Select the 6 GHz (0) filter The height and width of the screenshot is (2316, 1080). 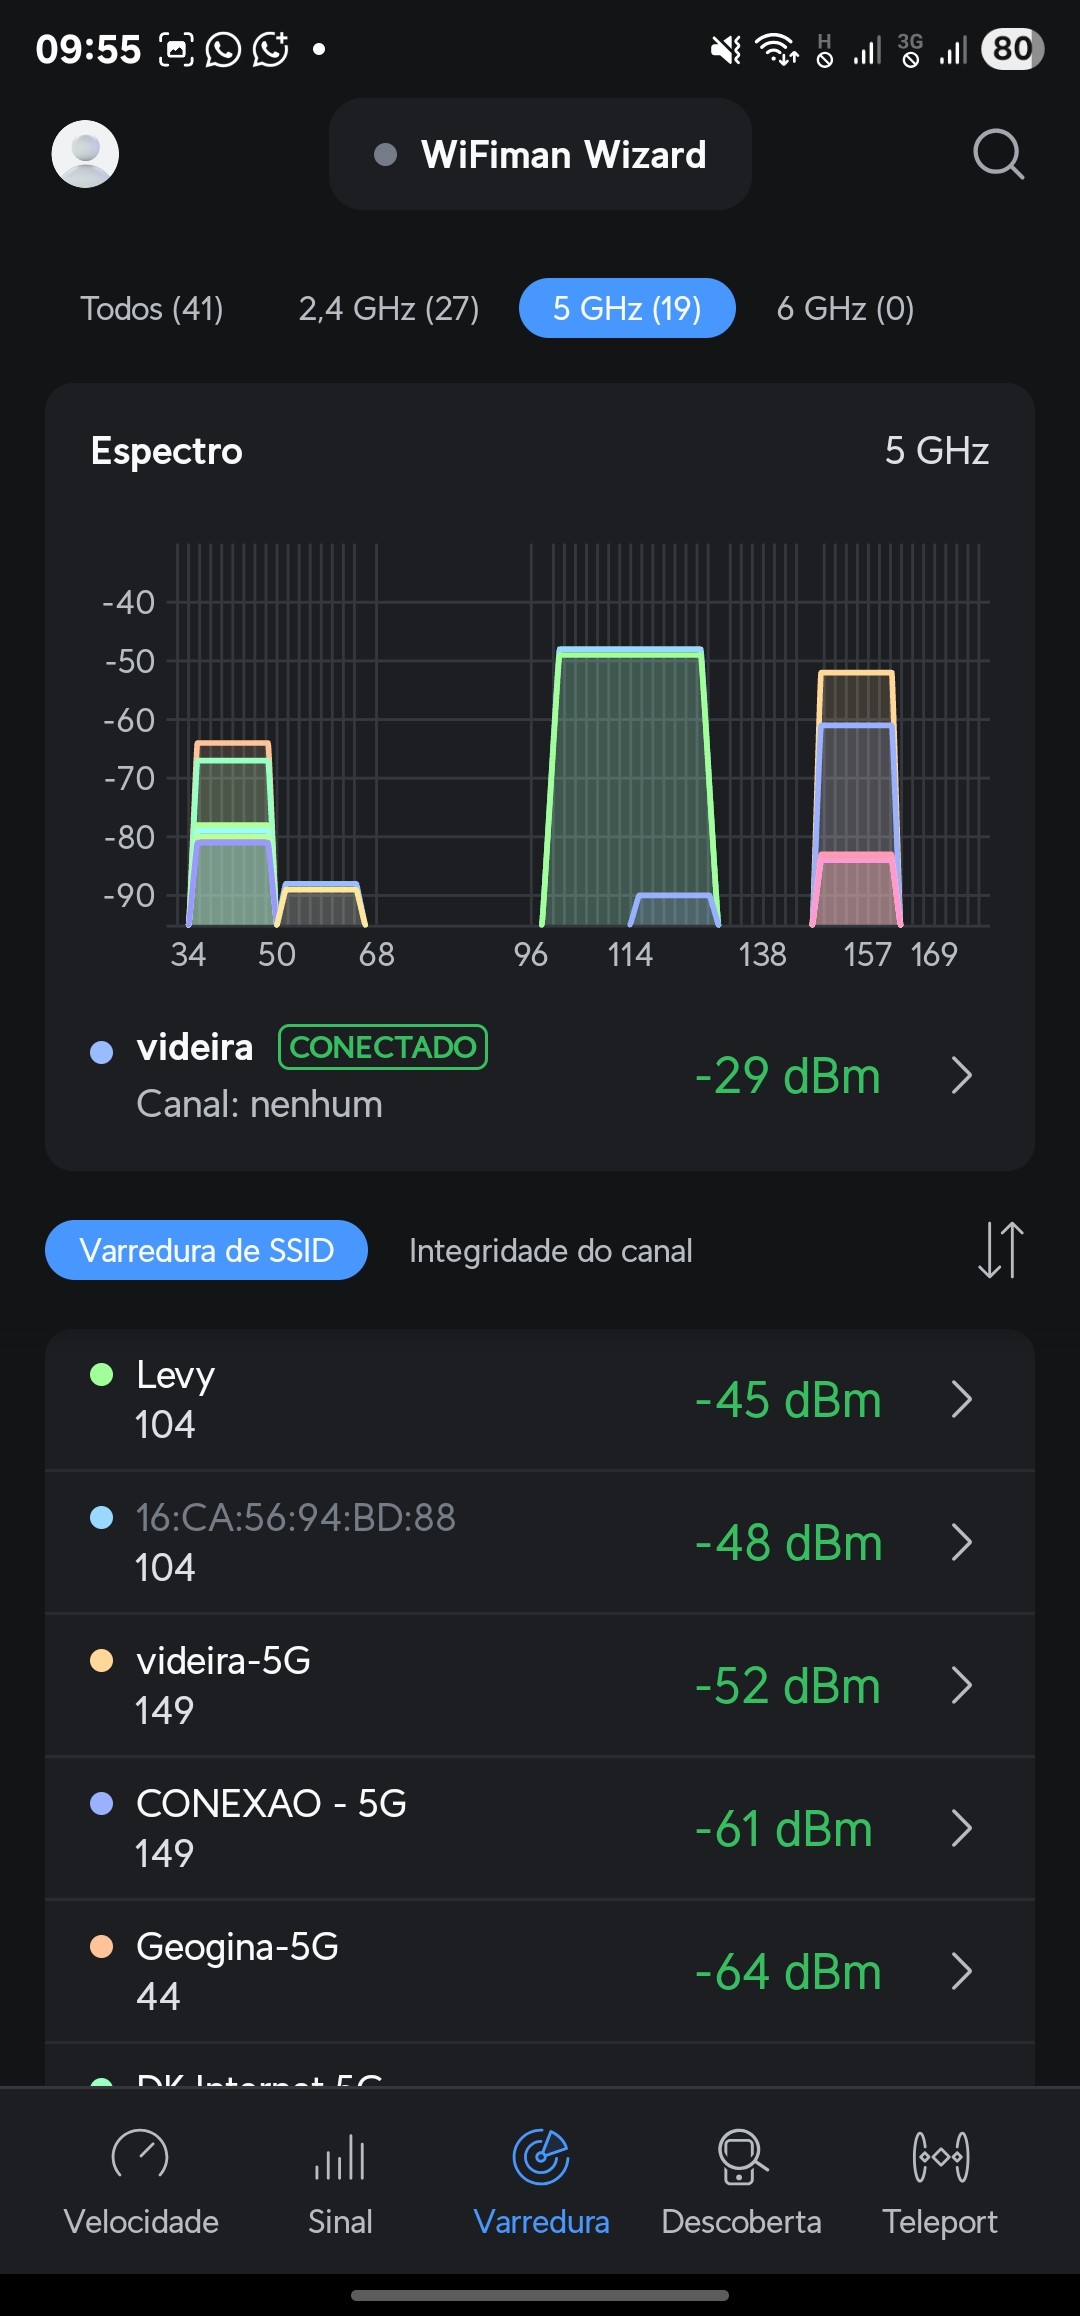tap(845, 308)
